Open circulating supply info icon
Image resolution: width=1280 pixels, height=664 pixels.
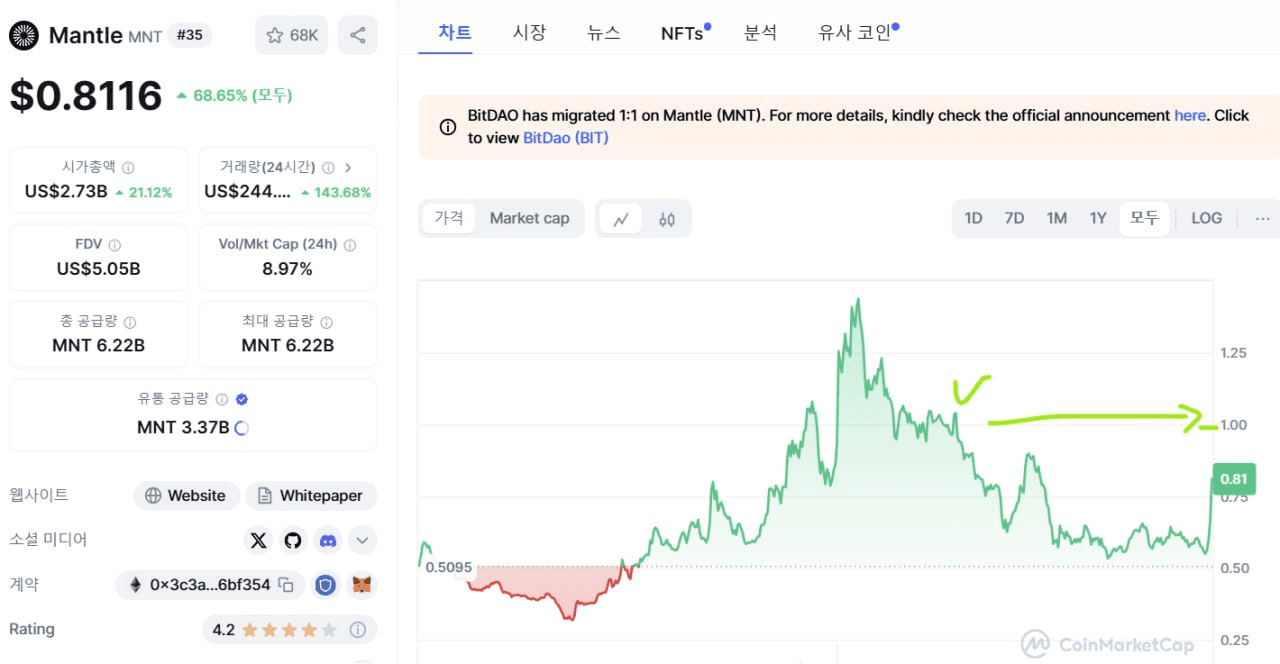click(222, 399)
